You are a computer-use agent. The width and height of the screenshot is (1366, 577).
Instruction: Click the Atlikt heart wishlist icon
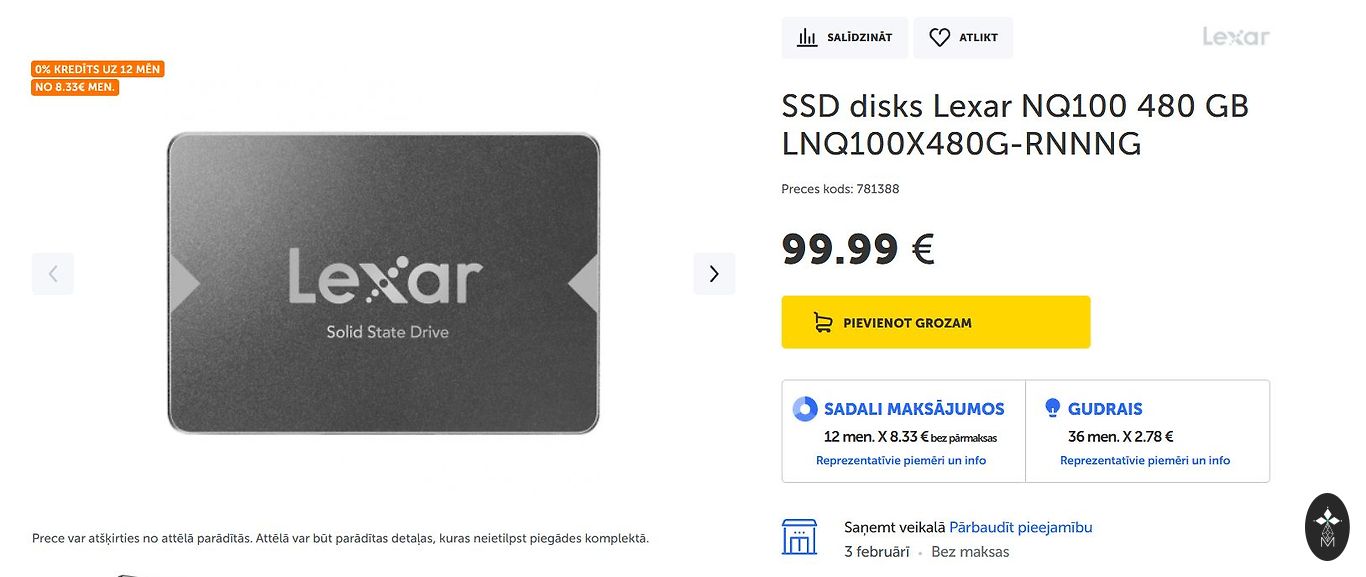click(939, 38)
